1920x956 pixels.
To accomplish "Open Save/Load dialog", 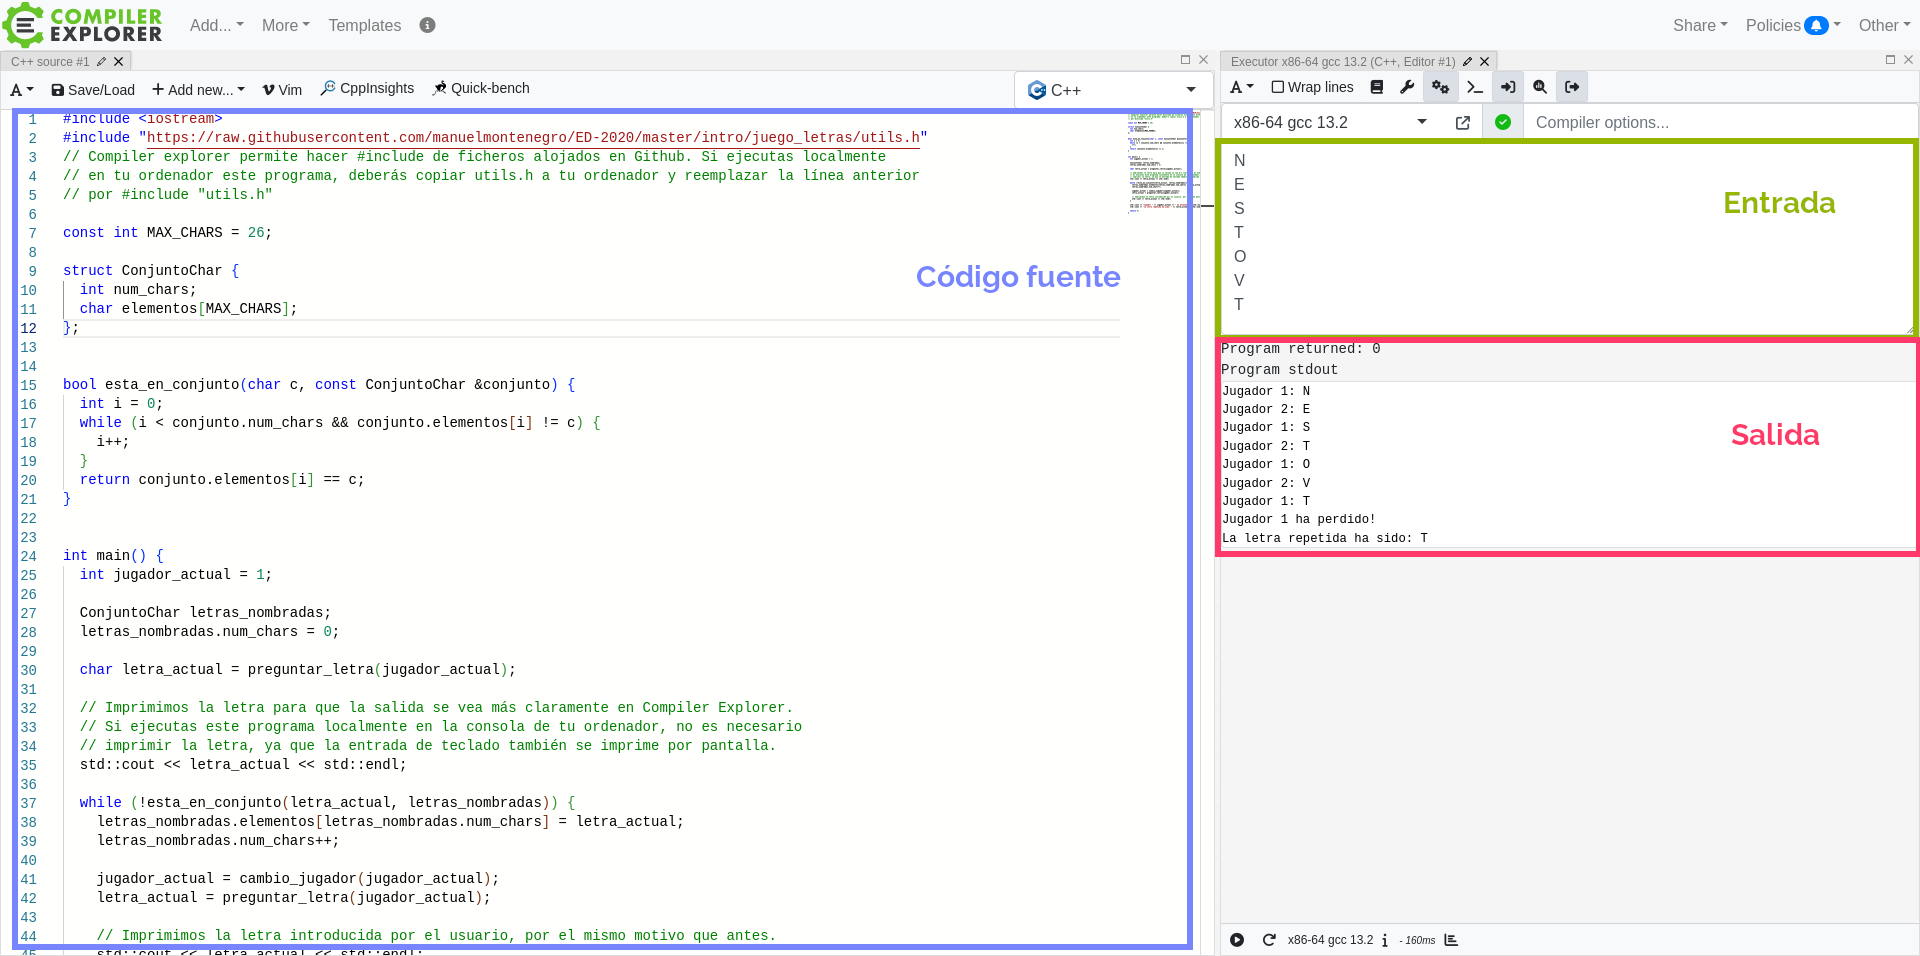I will coord(93,90).
